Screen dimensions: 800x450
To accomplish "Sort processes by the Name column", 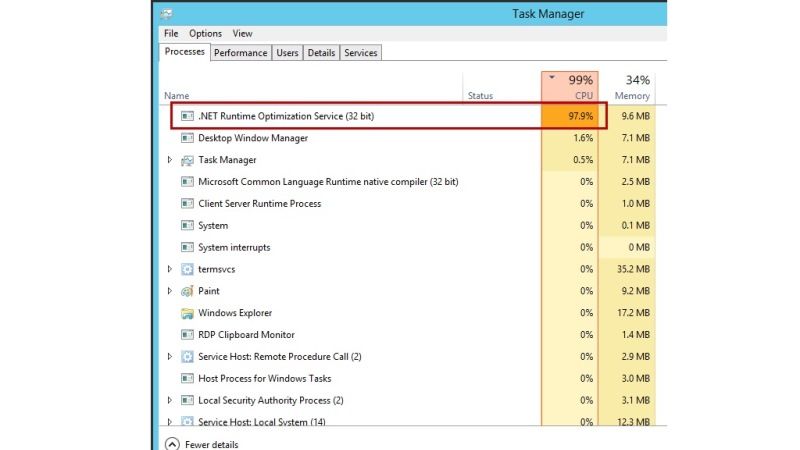I will pos(177,96).
